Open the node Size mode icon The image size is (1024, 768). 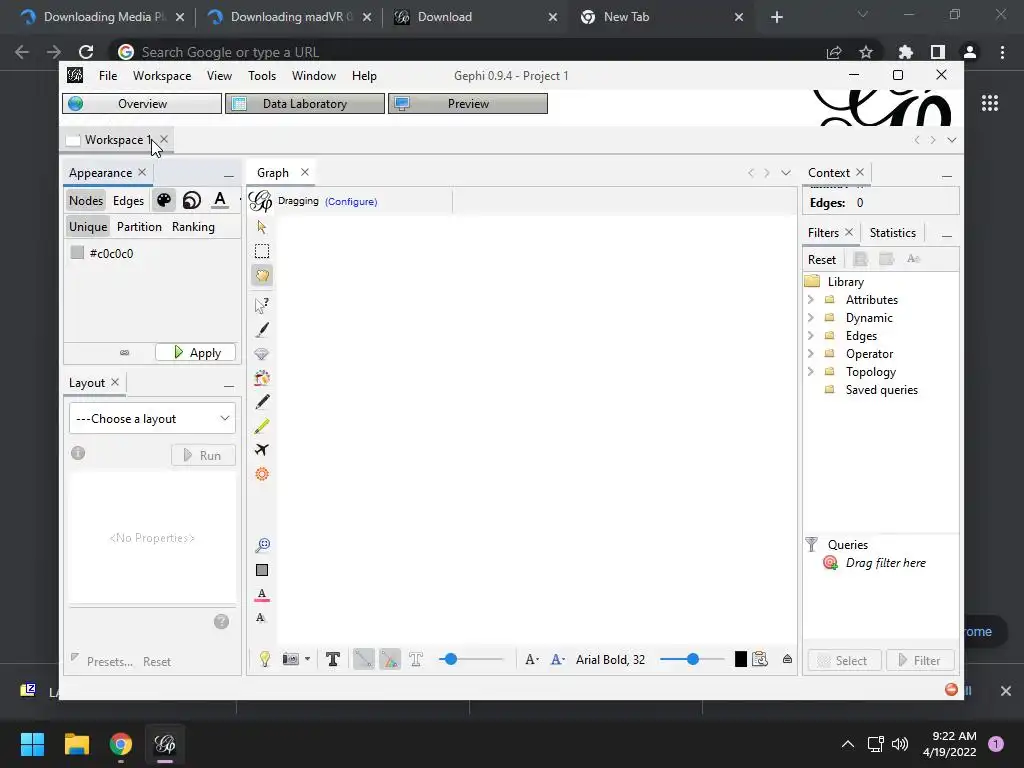[191, 200]
